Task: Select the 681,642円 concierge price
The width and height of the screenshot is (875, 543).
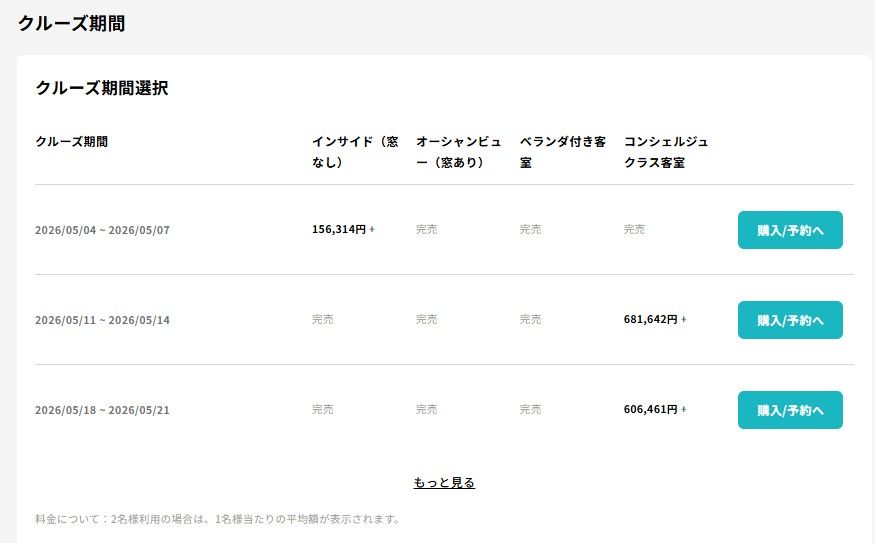Action: (x=655, y=319)
